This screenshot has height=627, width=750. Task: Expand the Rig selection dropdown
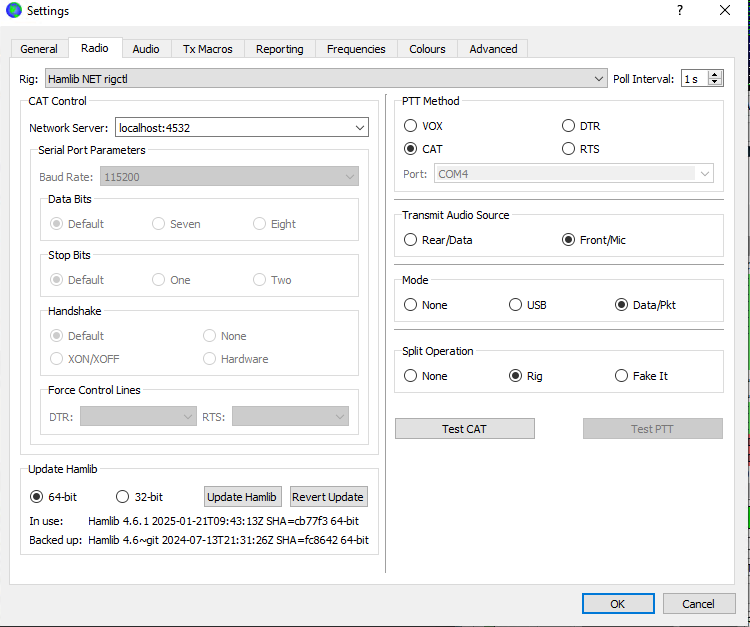[x=599, y=78]
